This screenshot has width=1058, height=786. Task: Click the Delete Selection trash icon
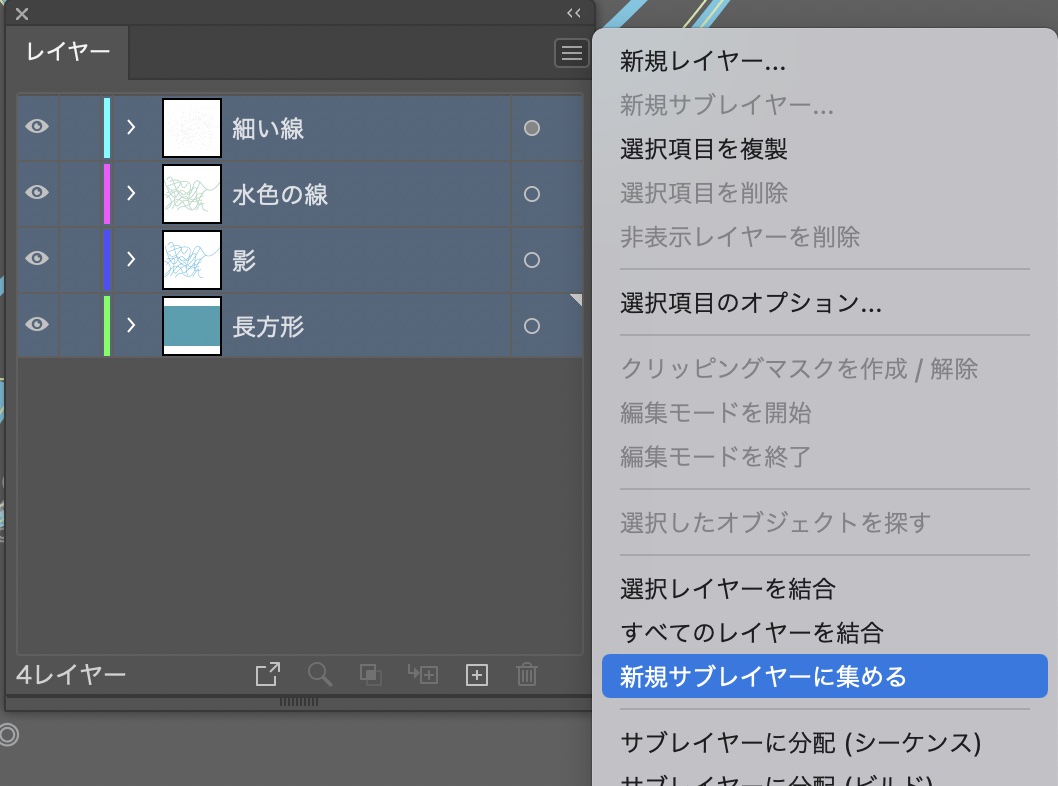[527, 675]
